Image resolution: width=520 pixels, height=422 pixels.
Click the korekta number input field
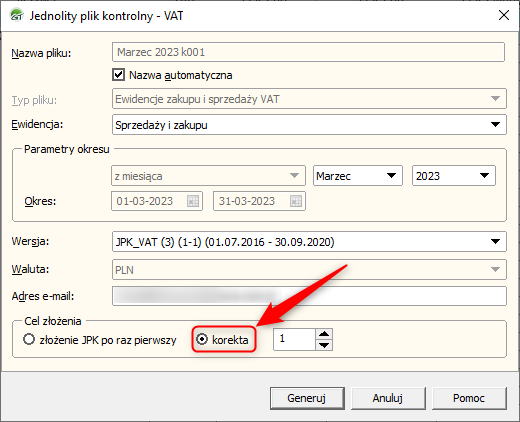294,339
